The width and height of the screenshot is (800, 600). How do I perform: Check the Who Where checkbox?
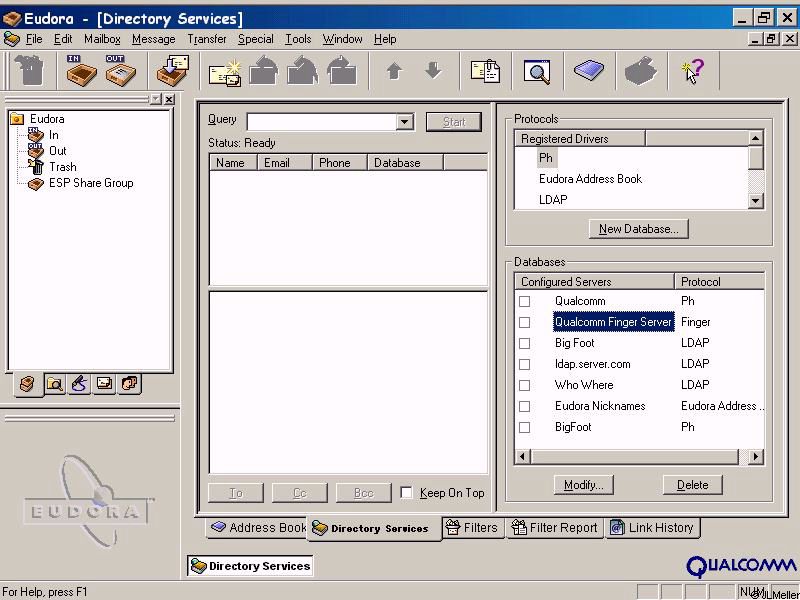point(524,385)
